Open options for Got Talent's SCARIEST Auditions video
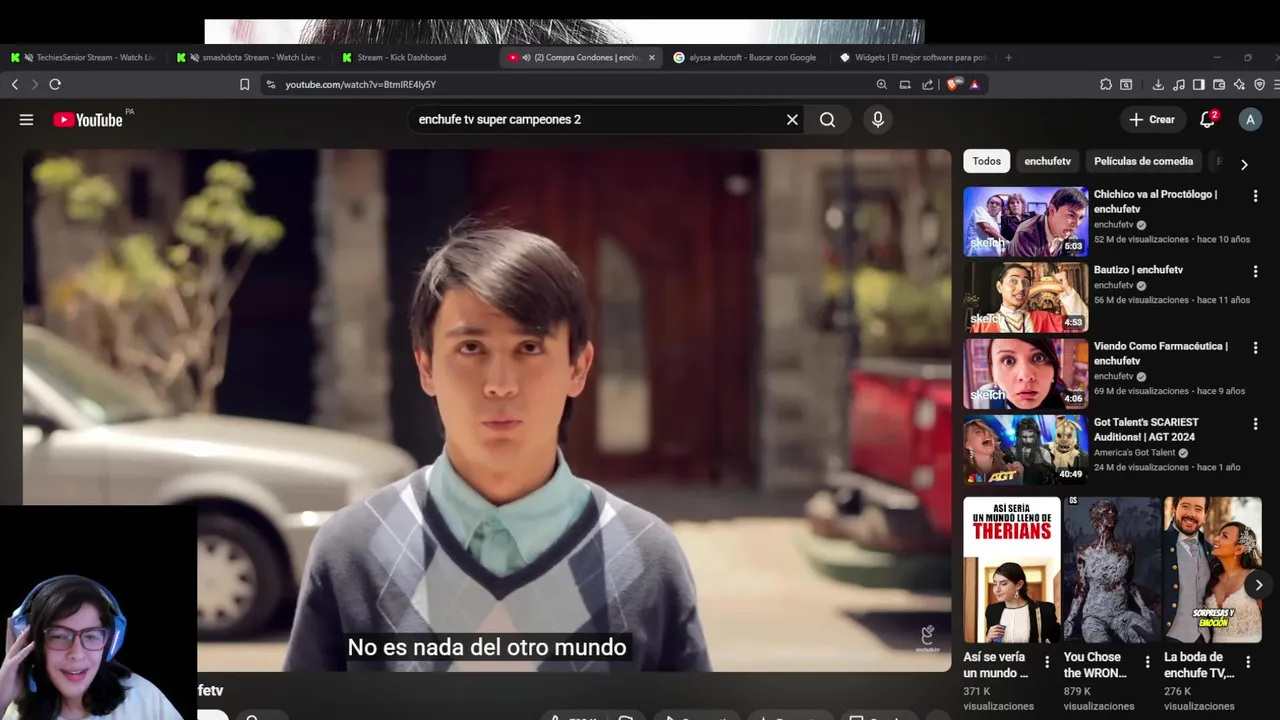The width and height of the screenshot is (1280, 720). pyautogui.click(x=1255, y=424)
